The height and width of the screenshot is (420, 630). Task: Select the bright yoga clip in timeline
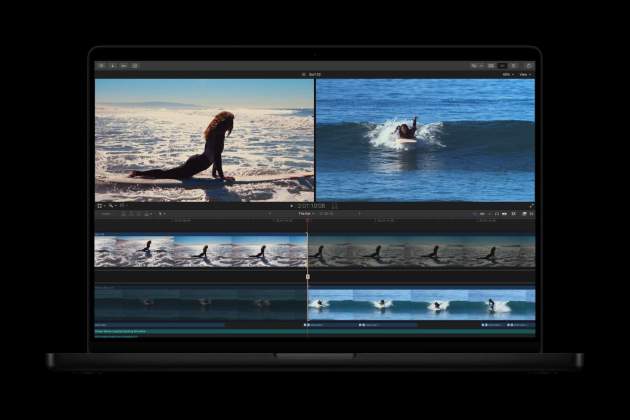[201, 251]
